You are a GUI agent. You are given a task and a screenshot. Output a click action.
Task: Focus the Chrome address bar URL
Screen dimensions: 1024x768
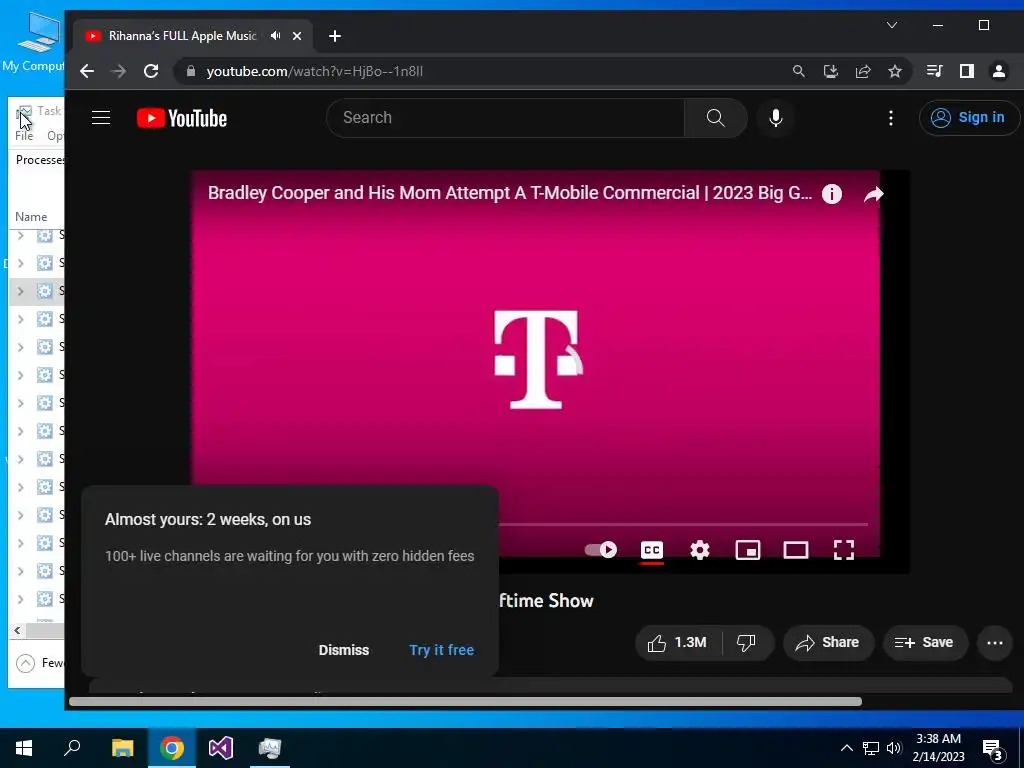[315, 71]
